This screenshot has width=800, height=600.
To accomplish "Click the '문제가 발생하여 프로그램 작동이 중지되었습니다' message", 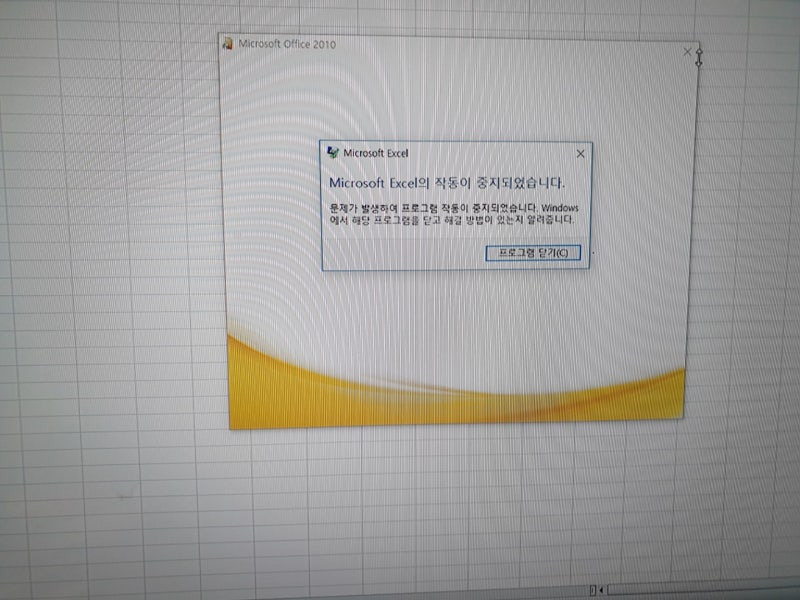I will click(x=454, y=214).
